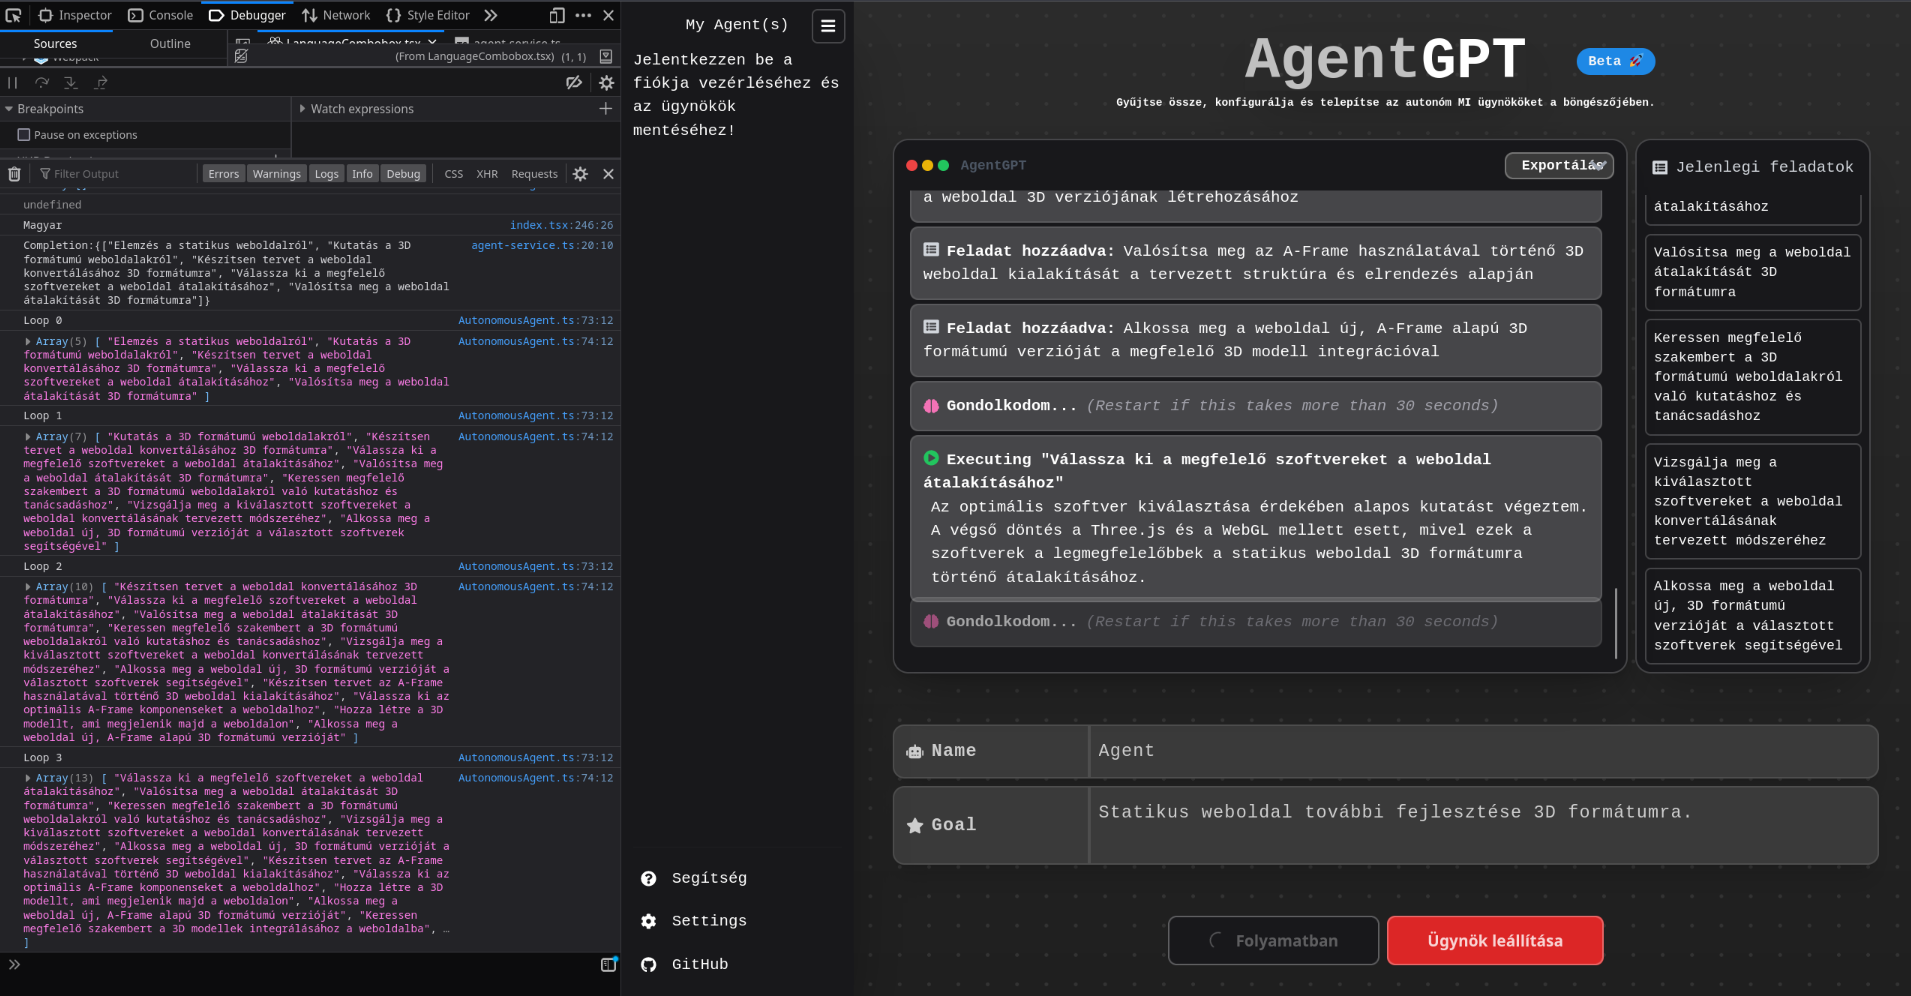Open console settings gear

tap(581, 174)
